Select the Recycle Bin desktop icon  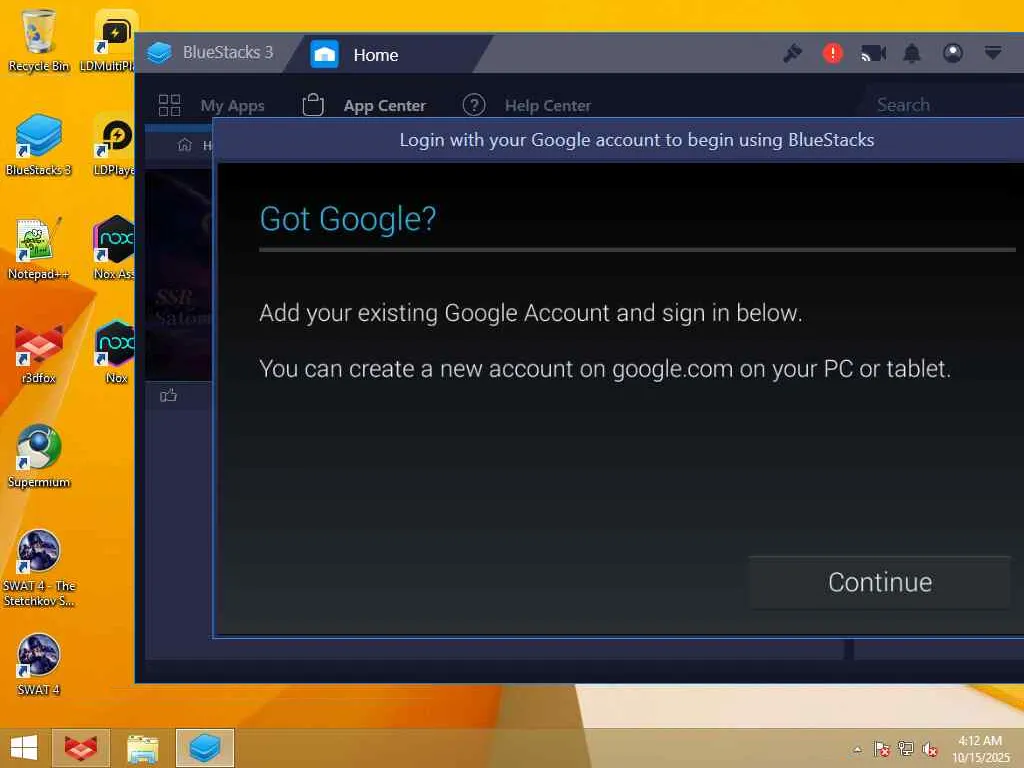39,40
